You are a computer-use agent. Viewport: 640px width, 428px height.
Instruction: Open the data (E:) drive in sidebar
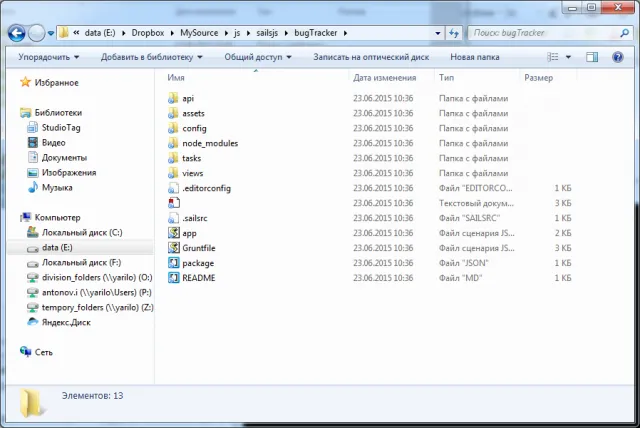pyautogui.click(x=57, y=248)
